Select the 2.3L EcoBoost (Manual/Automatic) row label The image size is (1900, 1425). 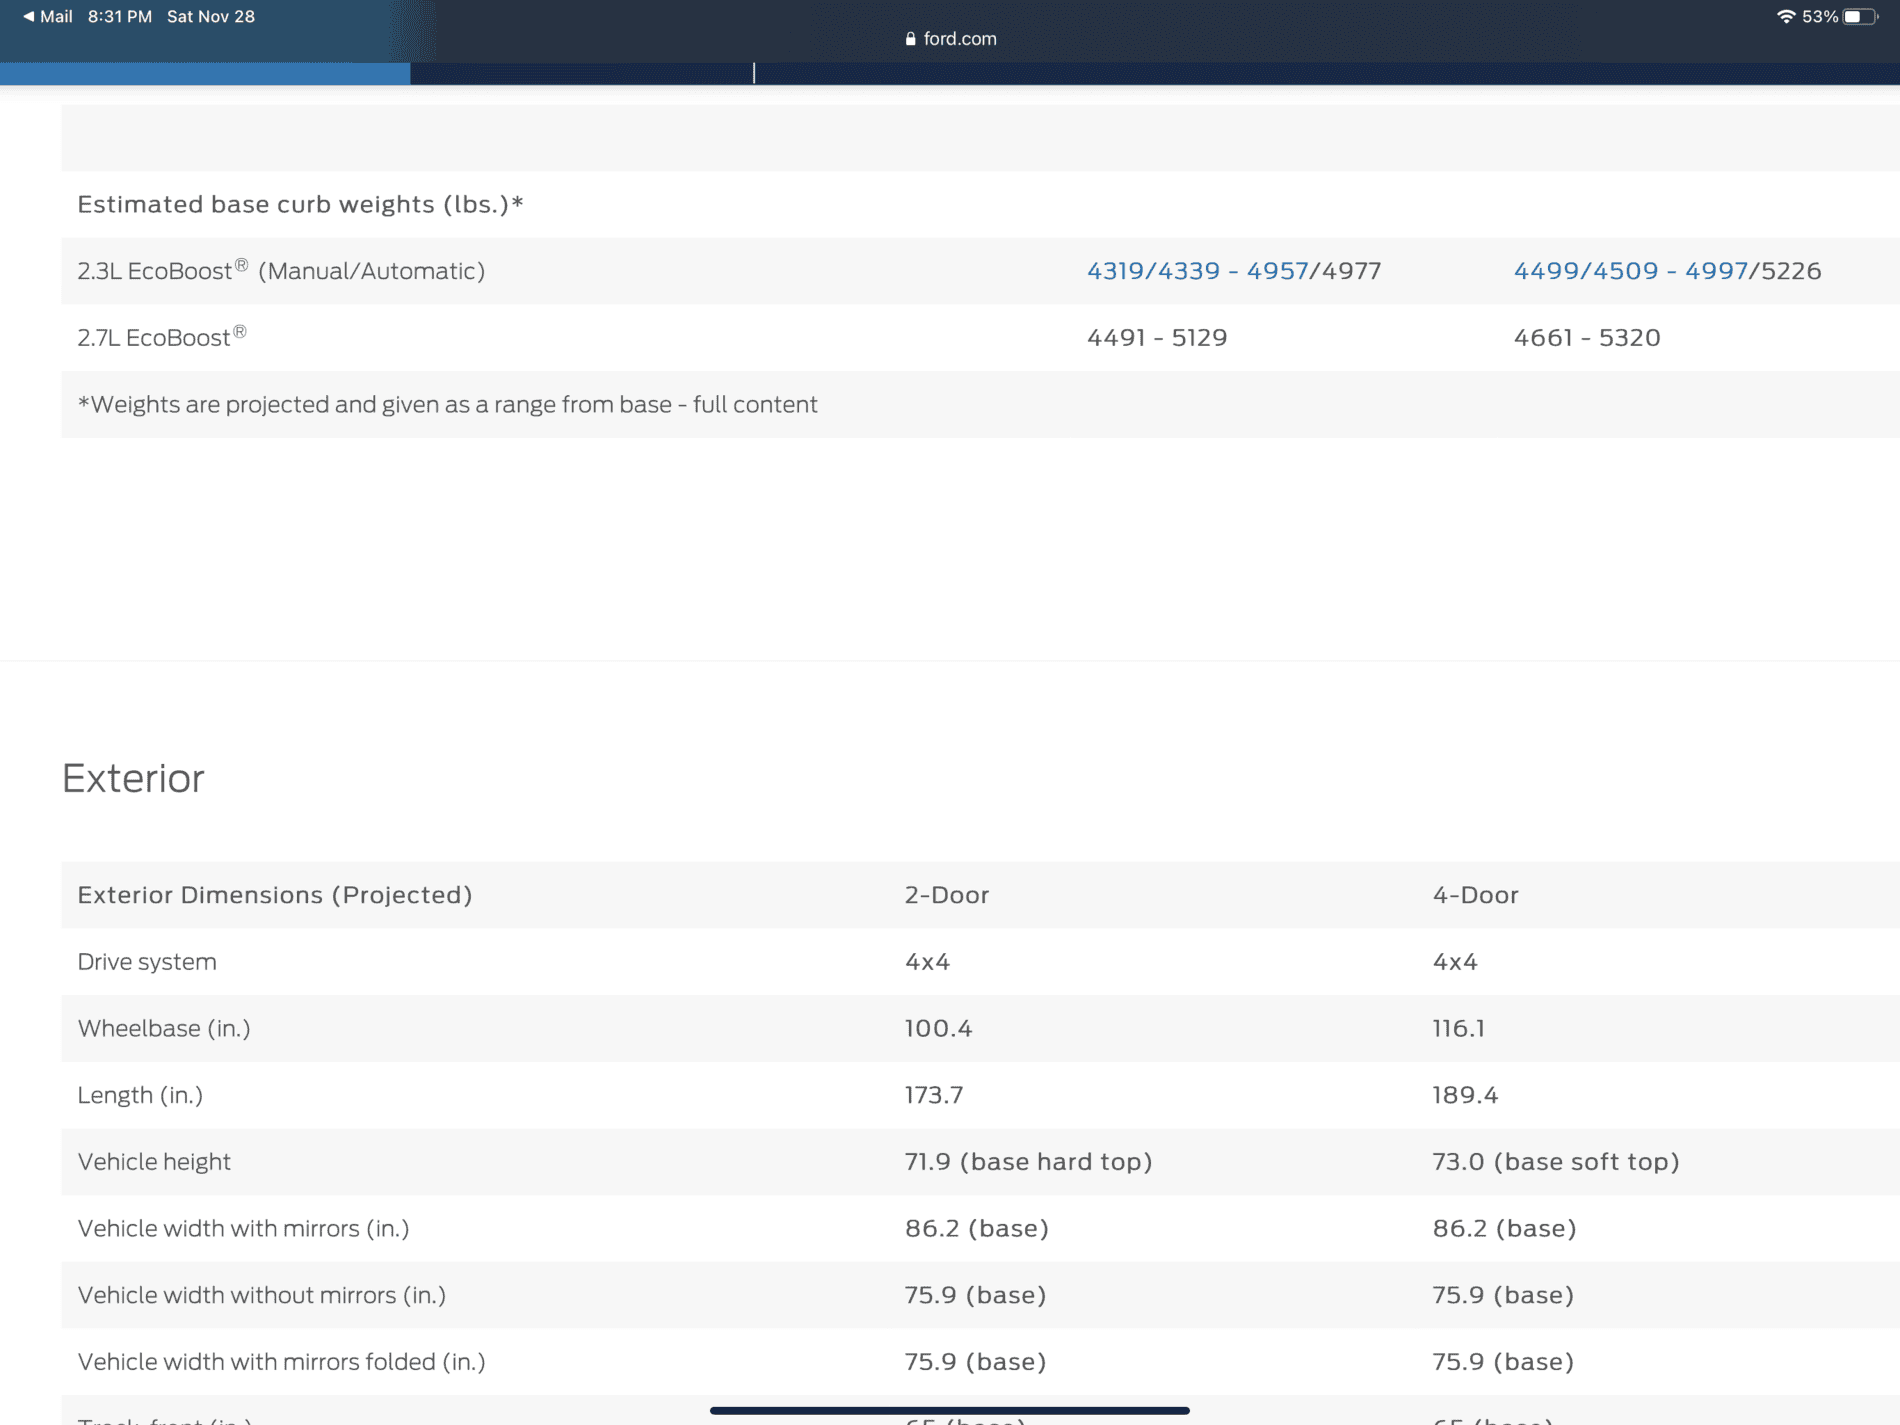pos(281,270)
